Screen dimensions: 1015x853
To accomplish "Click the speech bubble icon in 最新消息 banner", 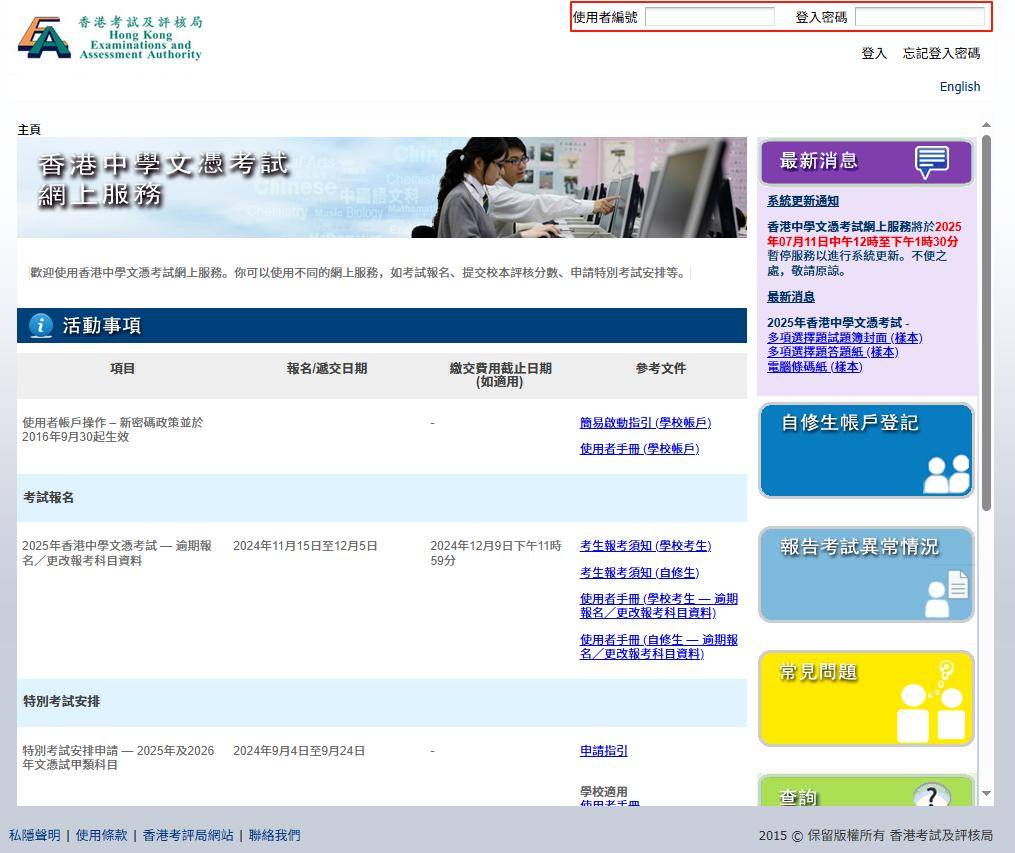I will pyautogui.click(x=931, y=162).
